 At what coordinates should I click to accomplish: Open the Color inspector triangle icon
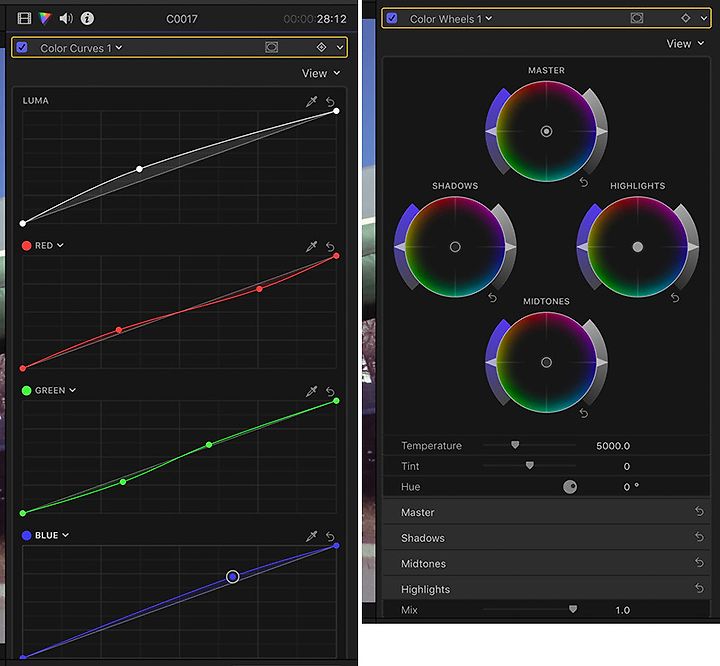(45, 18)
